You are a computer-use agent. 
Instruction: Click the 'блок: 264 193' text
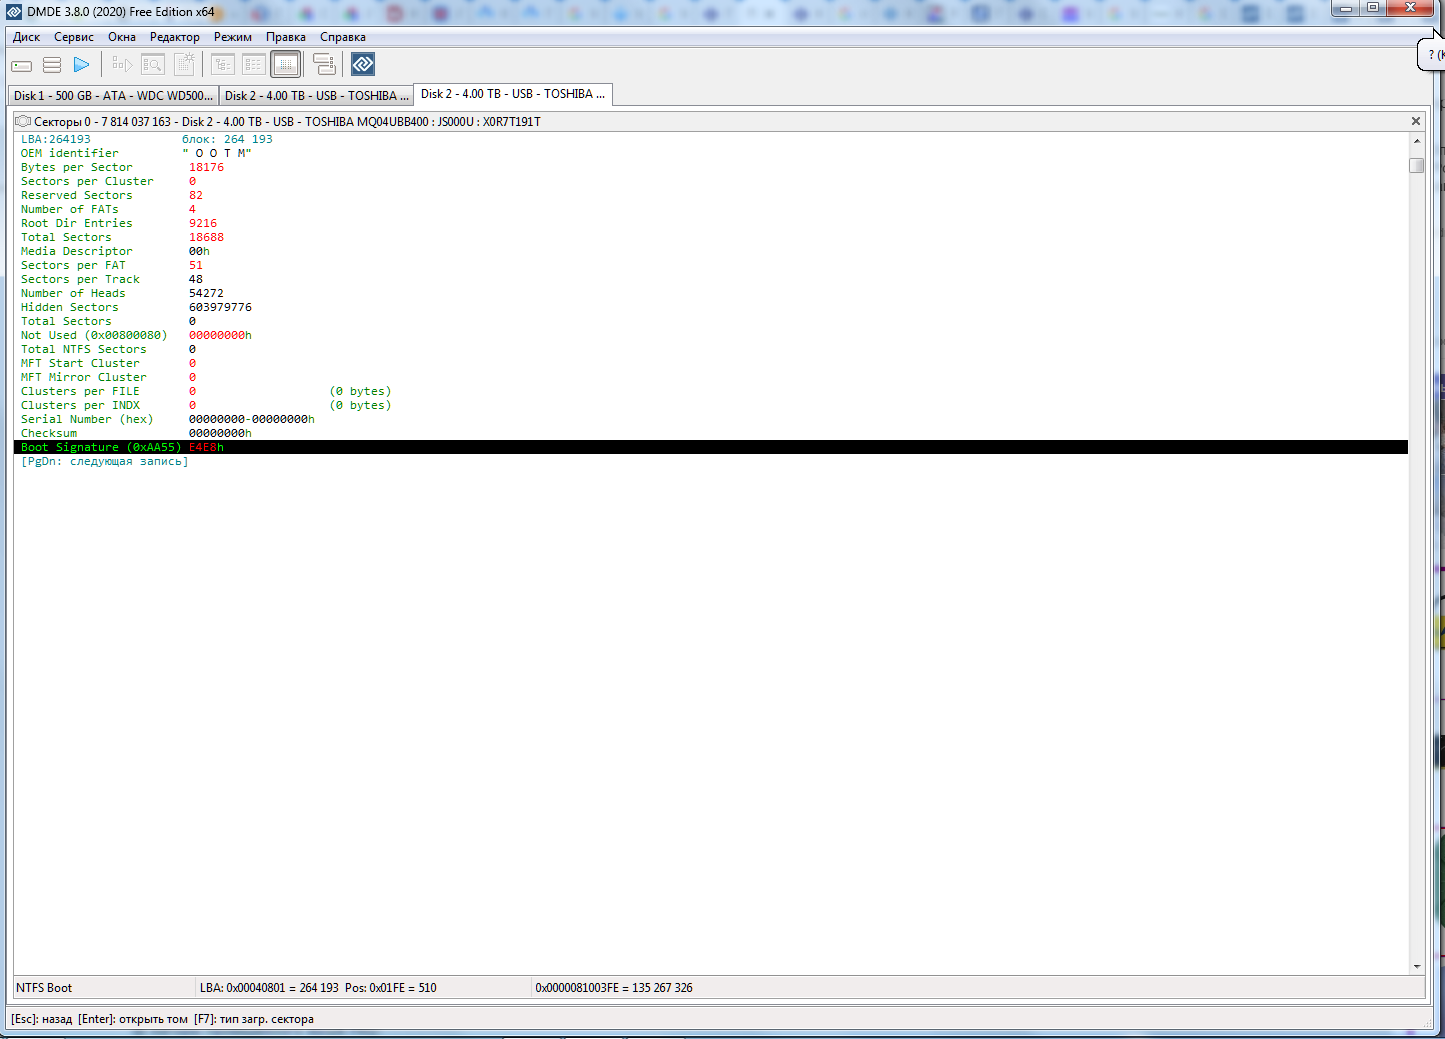[x=227, y=140]
